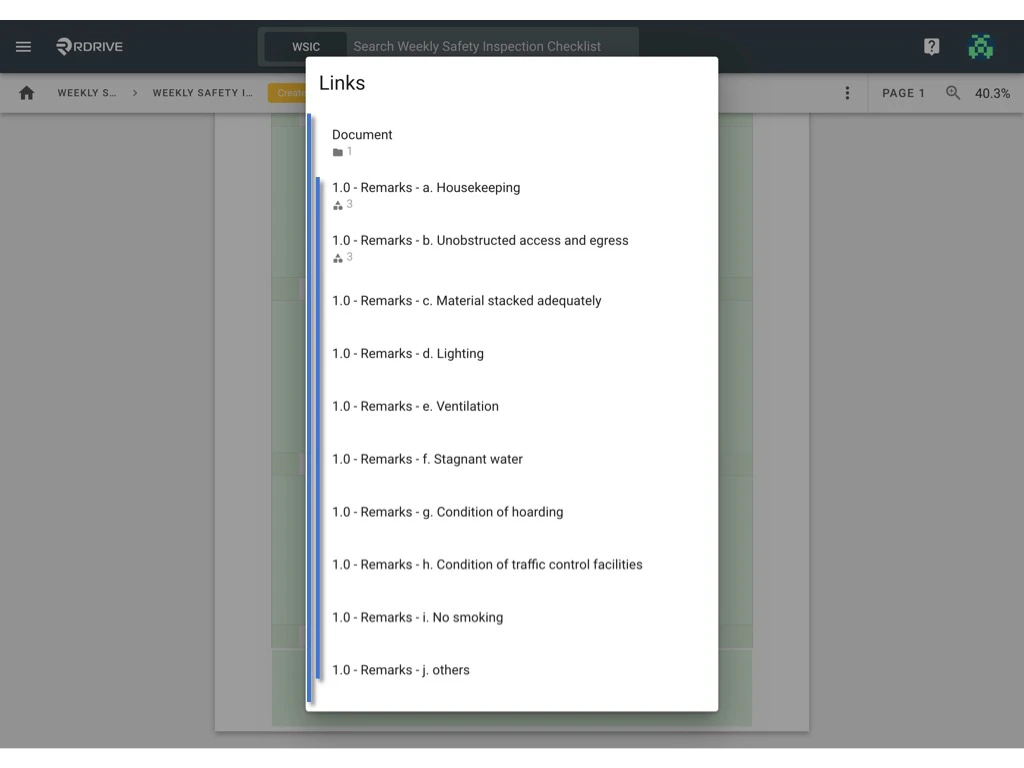
Task: Expand breadcrumb item WEEKLY S...
Action: (x=86, y=92)
